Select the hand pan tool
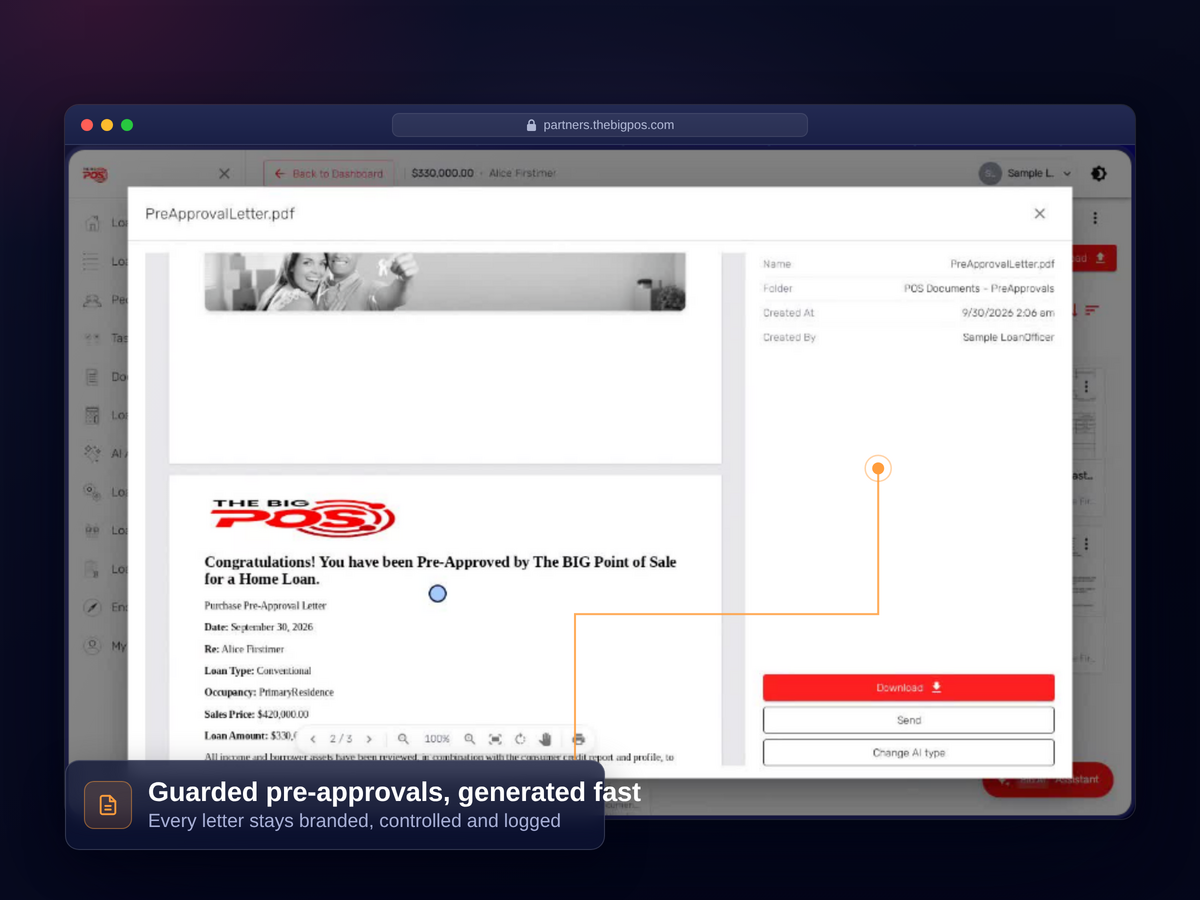This screenshot has height=900, width=1200. 545,739
